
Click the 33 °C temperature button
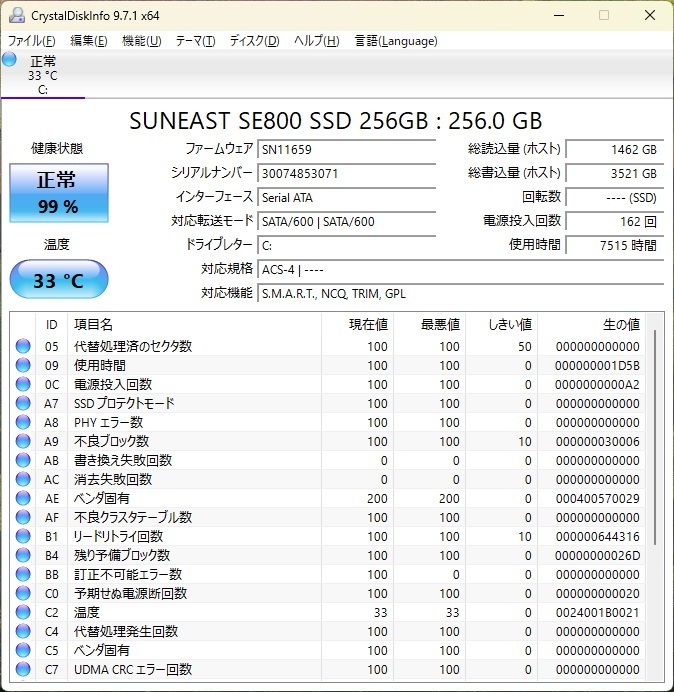click(x=58, y=280)
